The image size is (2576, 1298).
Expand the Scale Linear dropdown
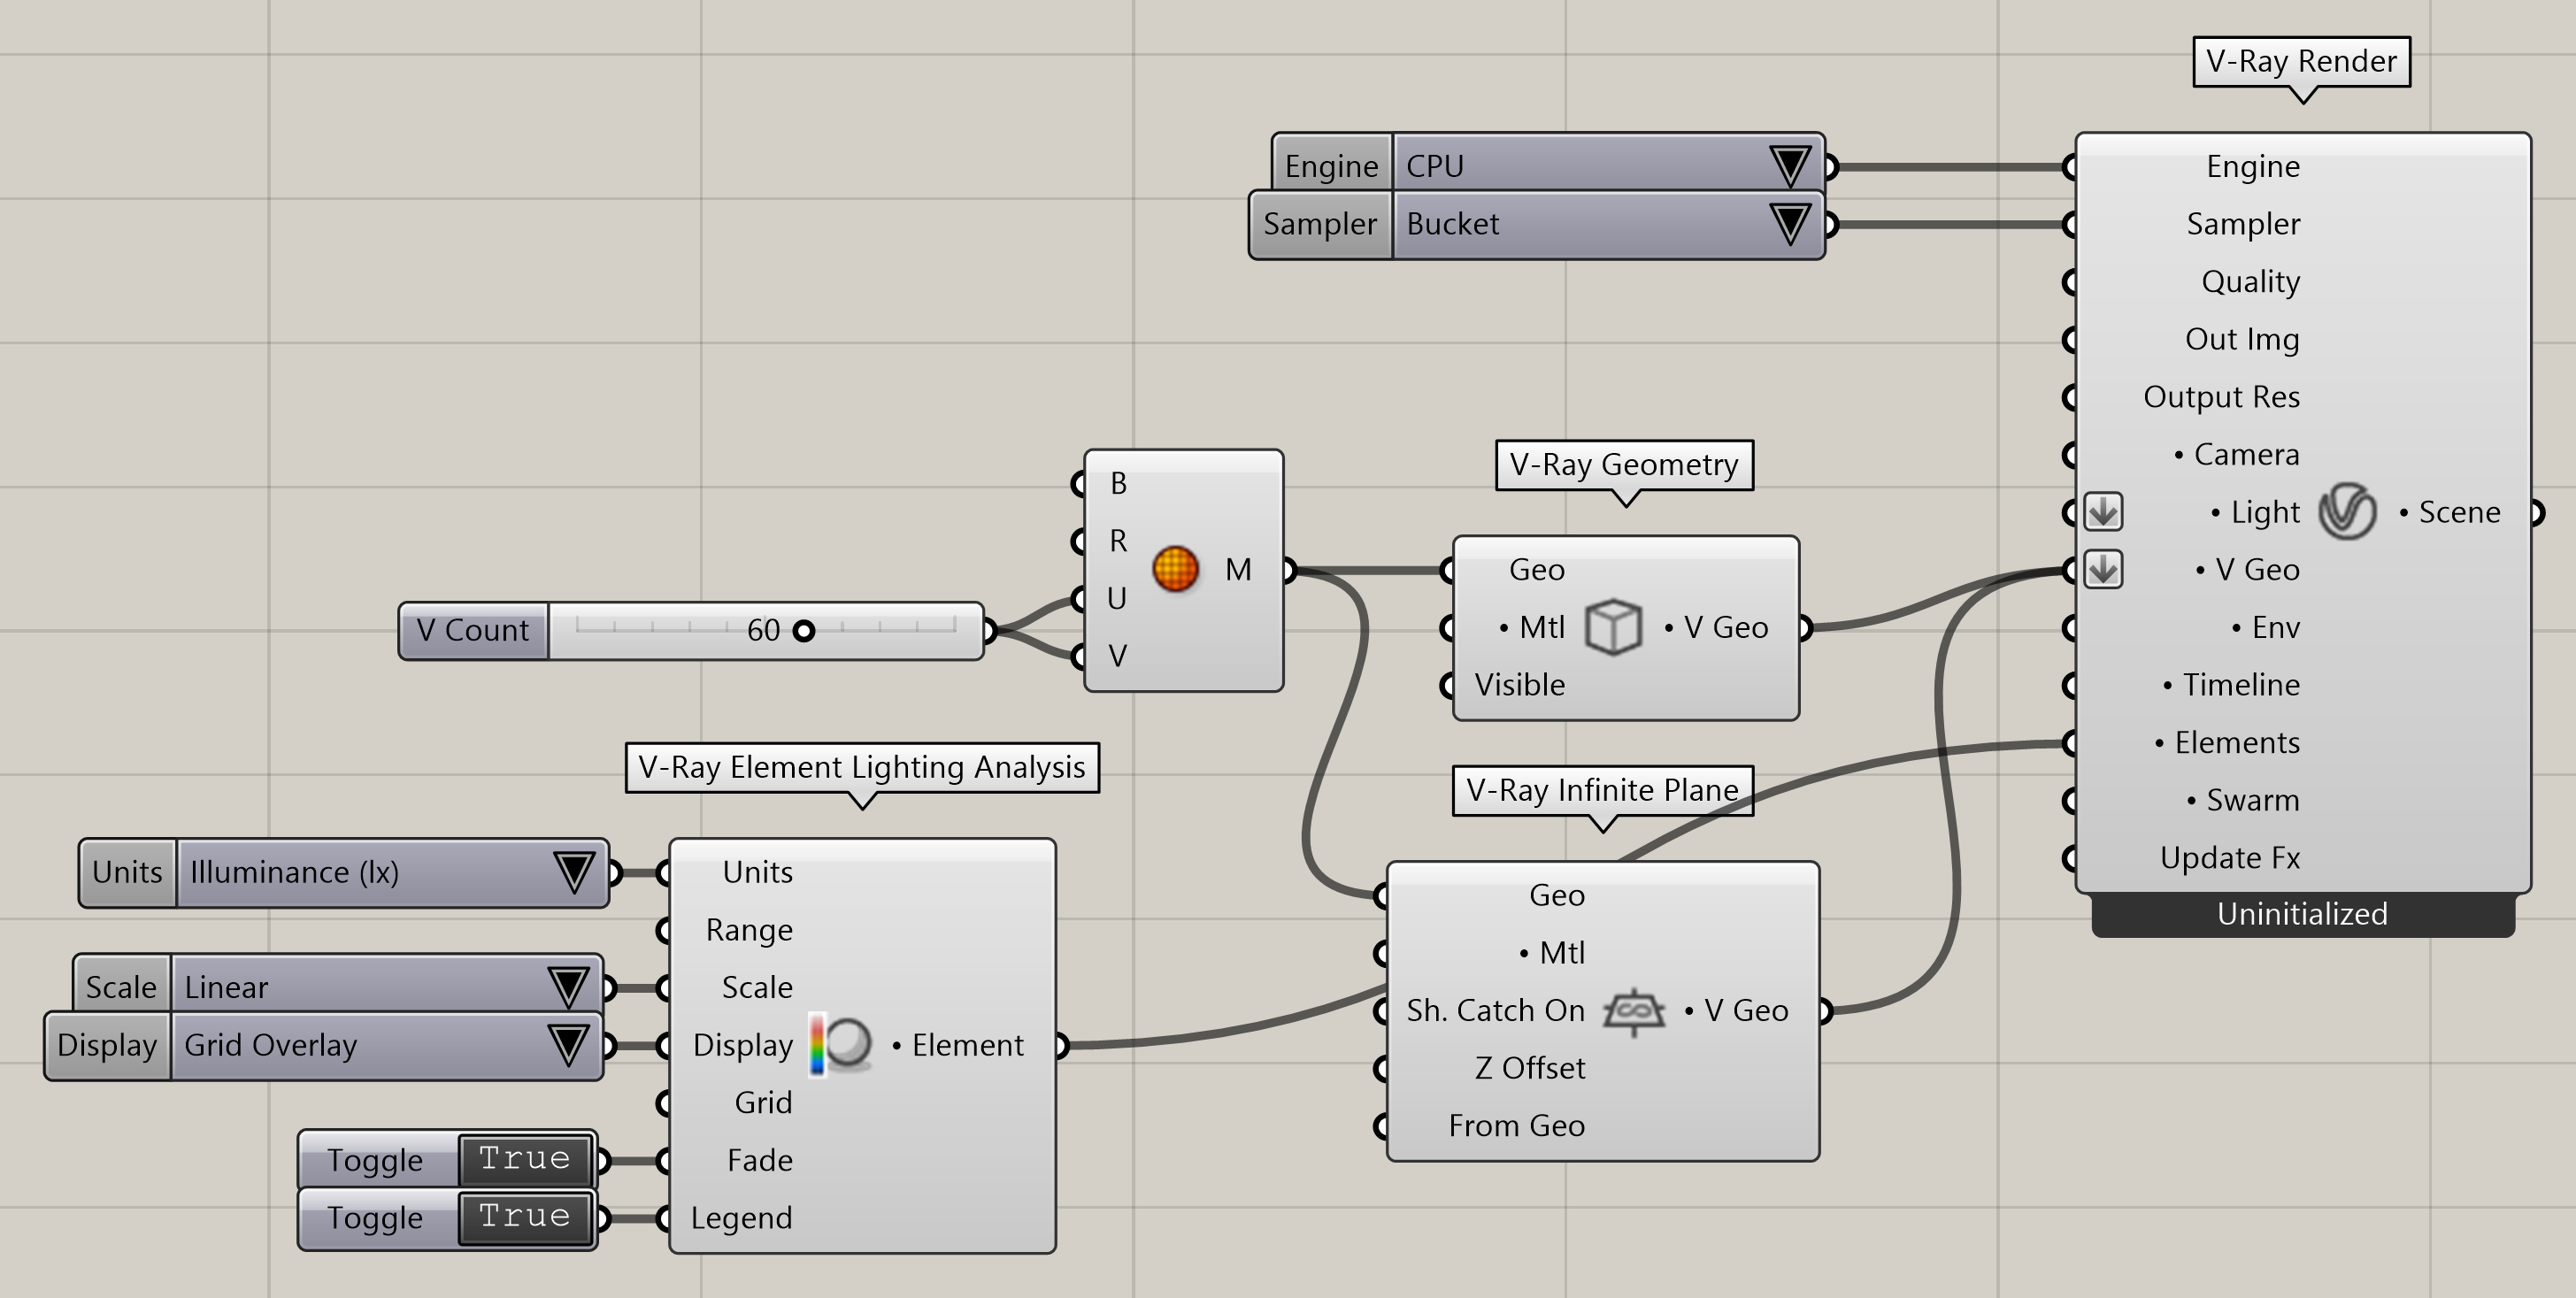(568, 987)
